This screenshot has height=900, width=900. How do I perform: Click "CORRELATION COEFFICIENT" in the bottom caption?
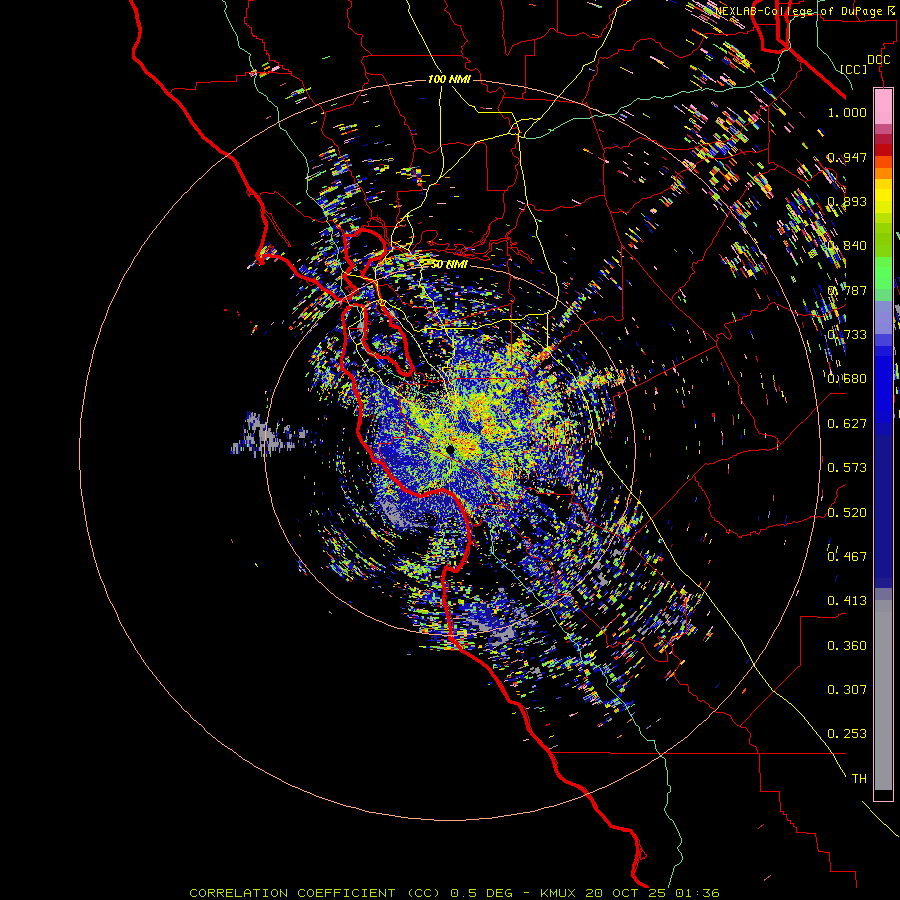292,893
